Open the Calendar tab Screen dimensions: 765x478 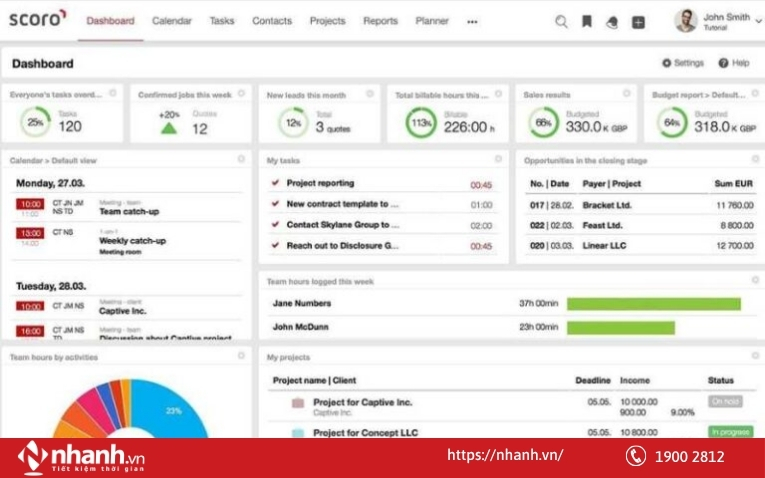[172, 21]
